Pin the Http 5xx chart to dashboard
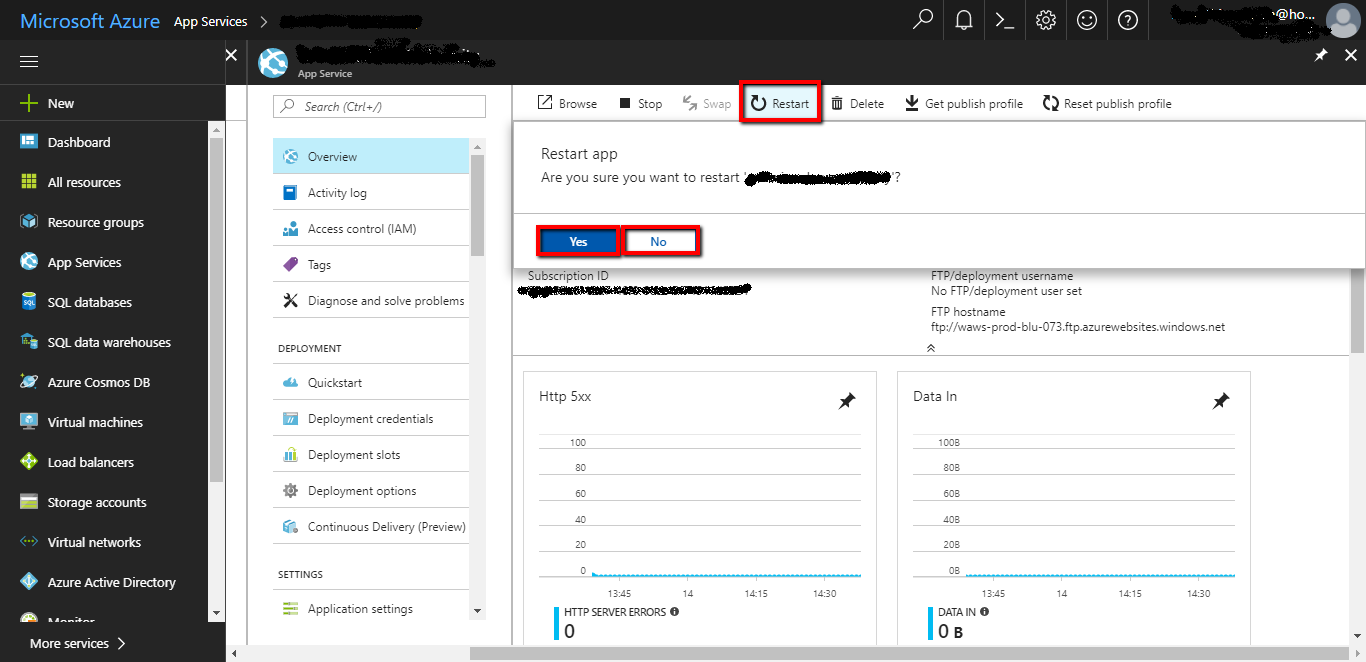This screenshot has height=662, width=1366. click(x=847, y=400)
